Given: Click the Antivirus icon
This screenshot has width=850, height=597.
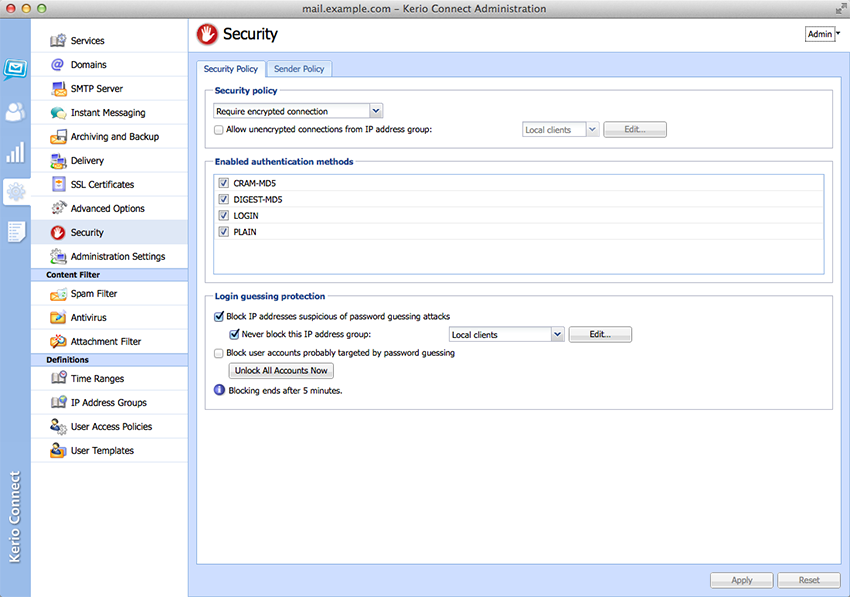Looking at the screenshot, I should tap(58, 318).
